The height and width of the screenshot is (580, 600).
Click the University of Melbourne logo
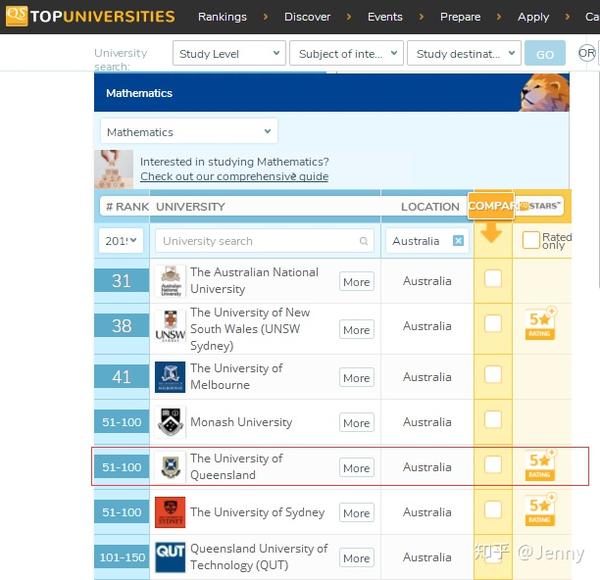170,377
